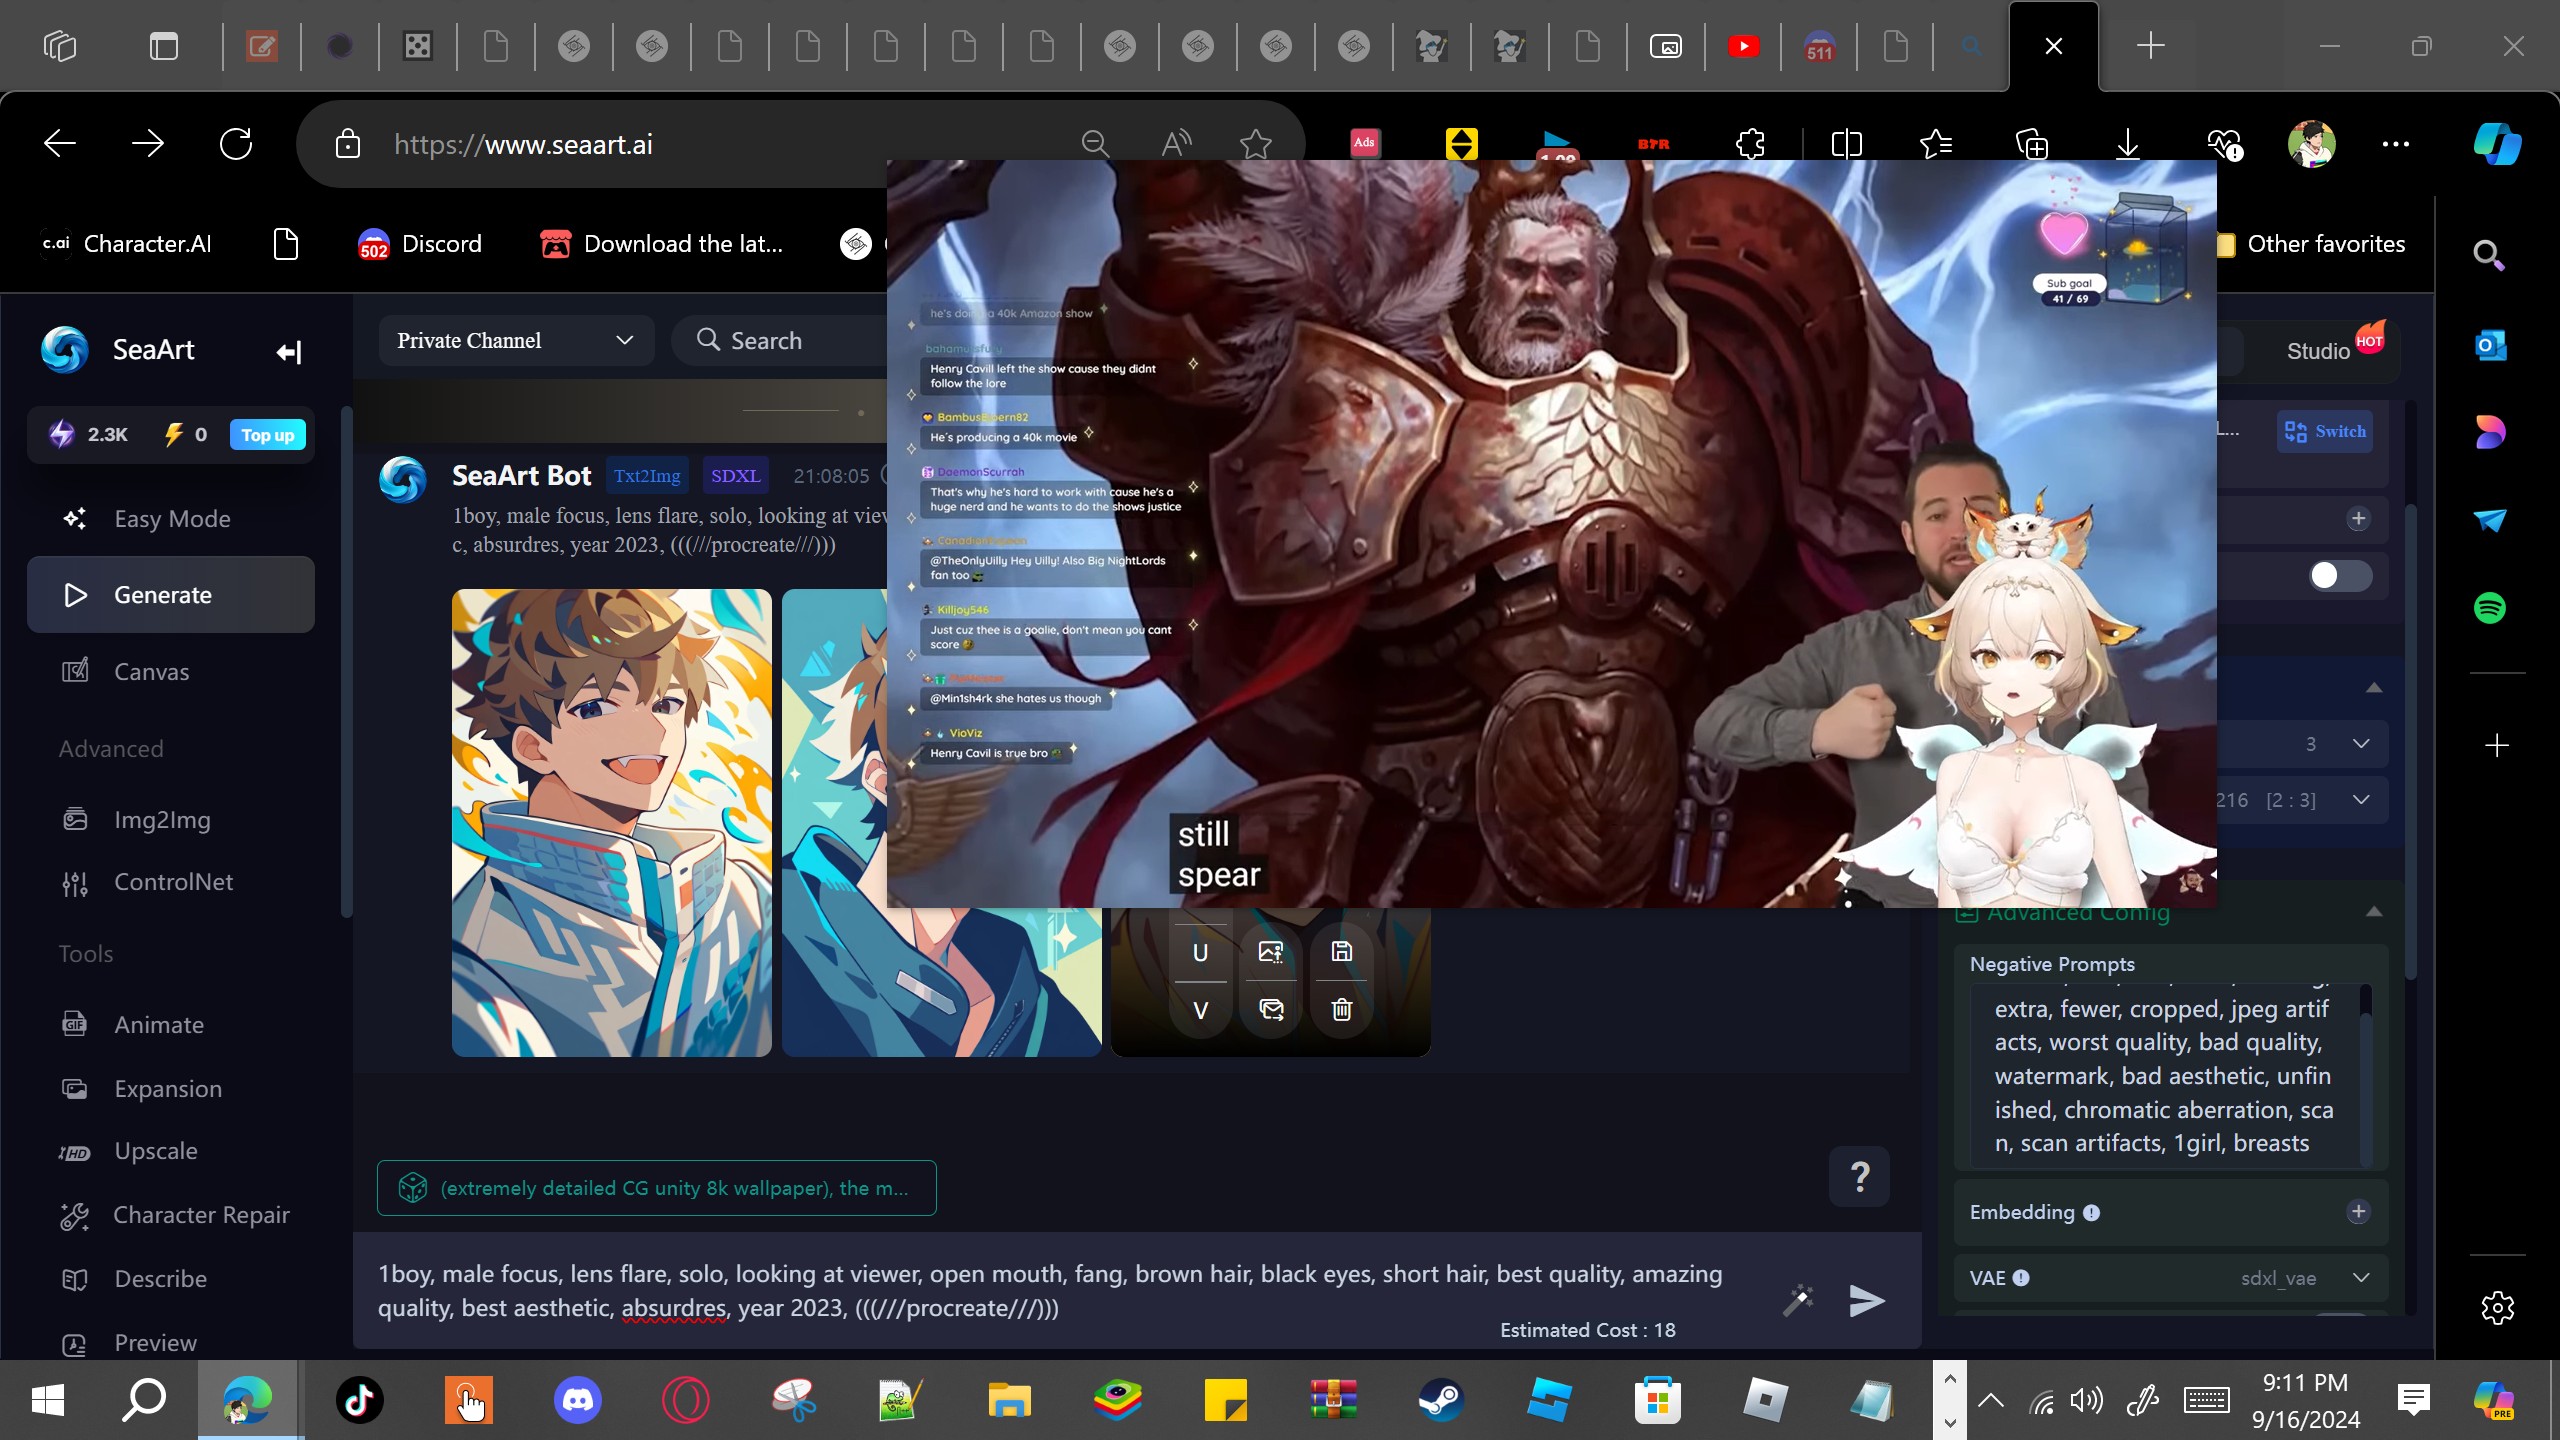Screen dimensions: 2560x1440
Task: Launch the Character Repair tool
Action: [171, 1215]
